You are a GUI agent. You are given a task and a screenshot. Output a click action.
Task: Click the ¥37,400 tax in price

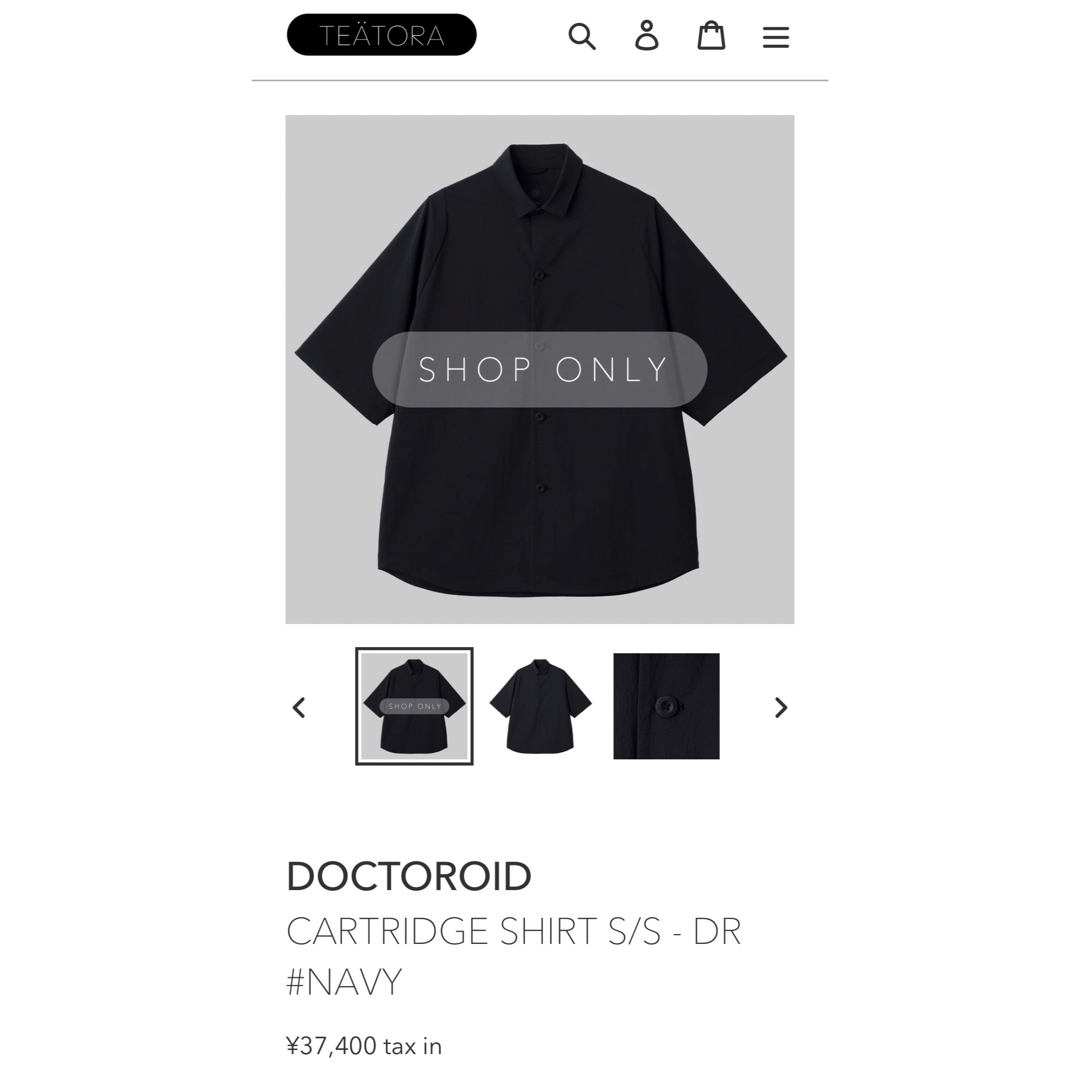364,1046
